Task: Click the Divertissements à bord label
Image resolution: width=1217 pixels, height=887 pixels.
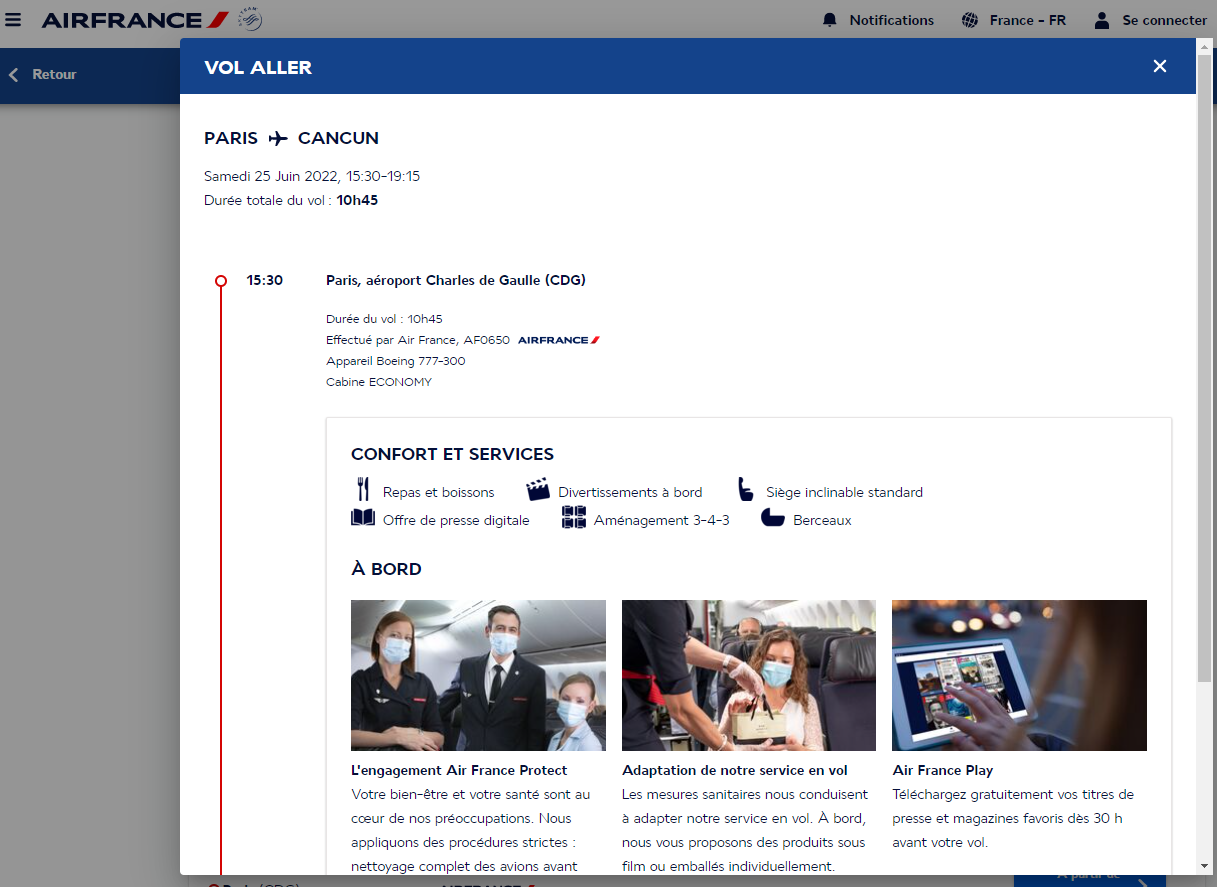Action: pos(630,493)
